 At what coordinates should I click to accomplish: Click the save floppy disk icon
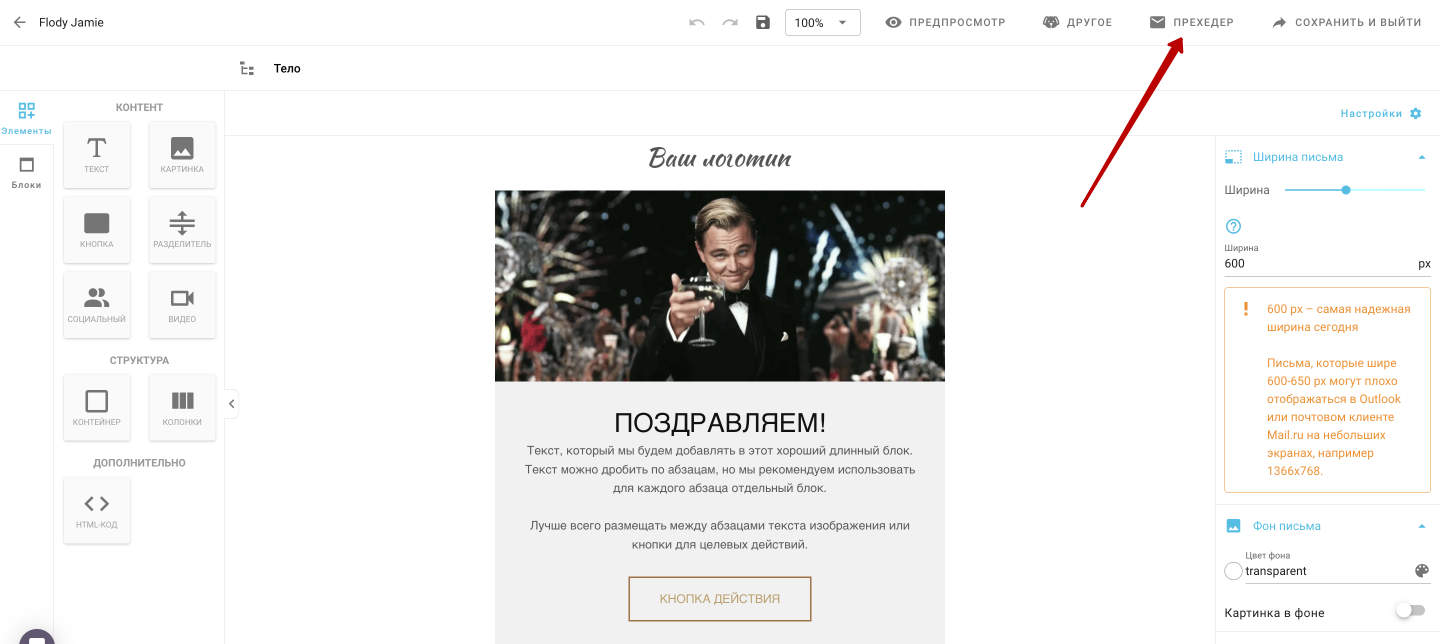point(763,22)
